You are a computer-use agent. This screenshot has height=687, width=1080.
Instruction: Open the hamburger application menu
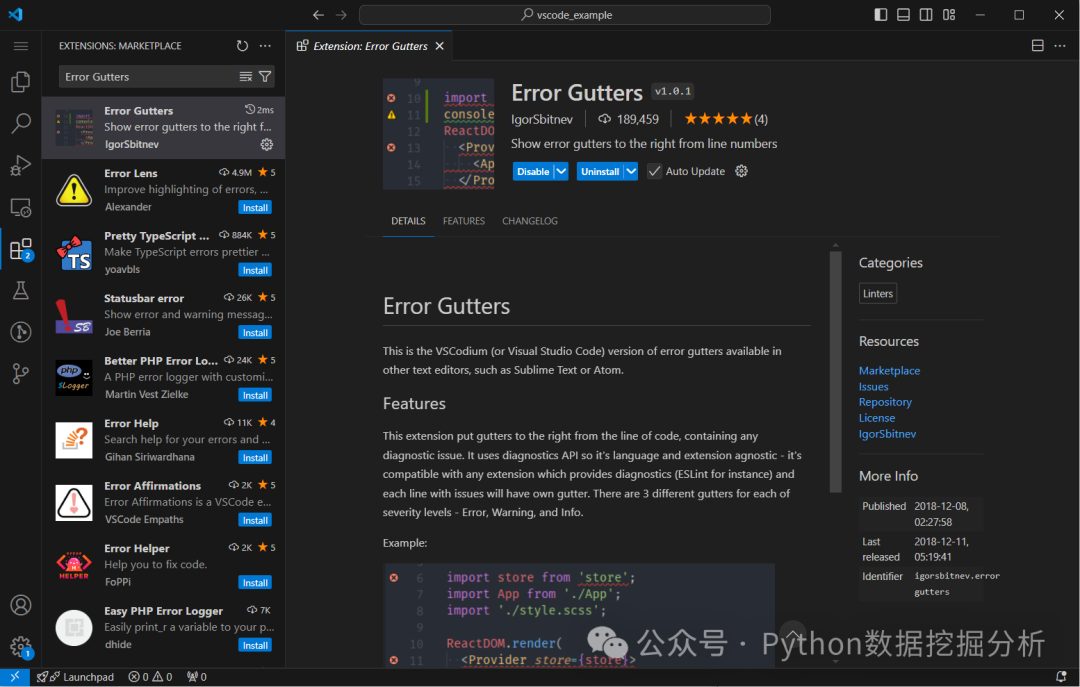click(x=21, y=46)
